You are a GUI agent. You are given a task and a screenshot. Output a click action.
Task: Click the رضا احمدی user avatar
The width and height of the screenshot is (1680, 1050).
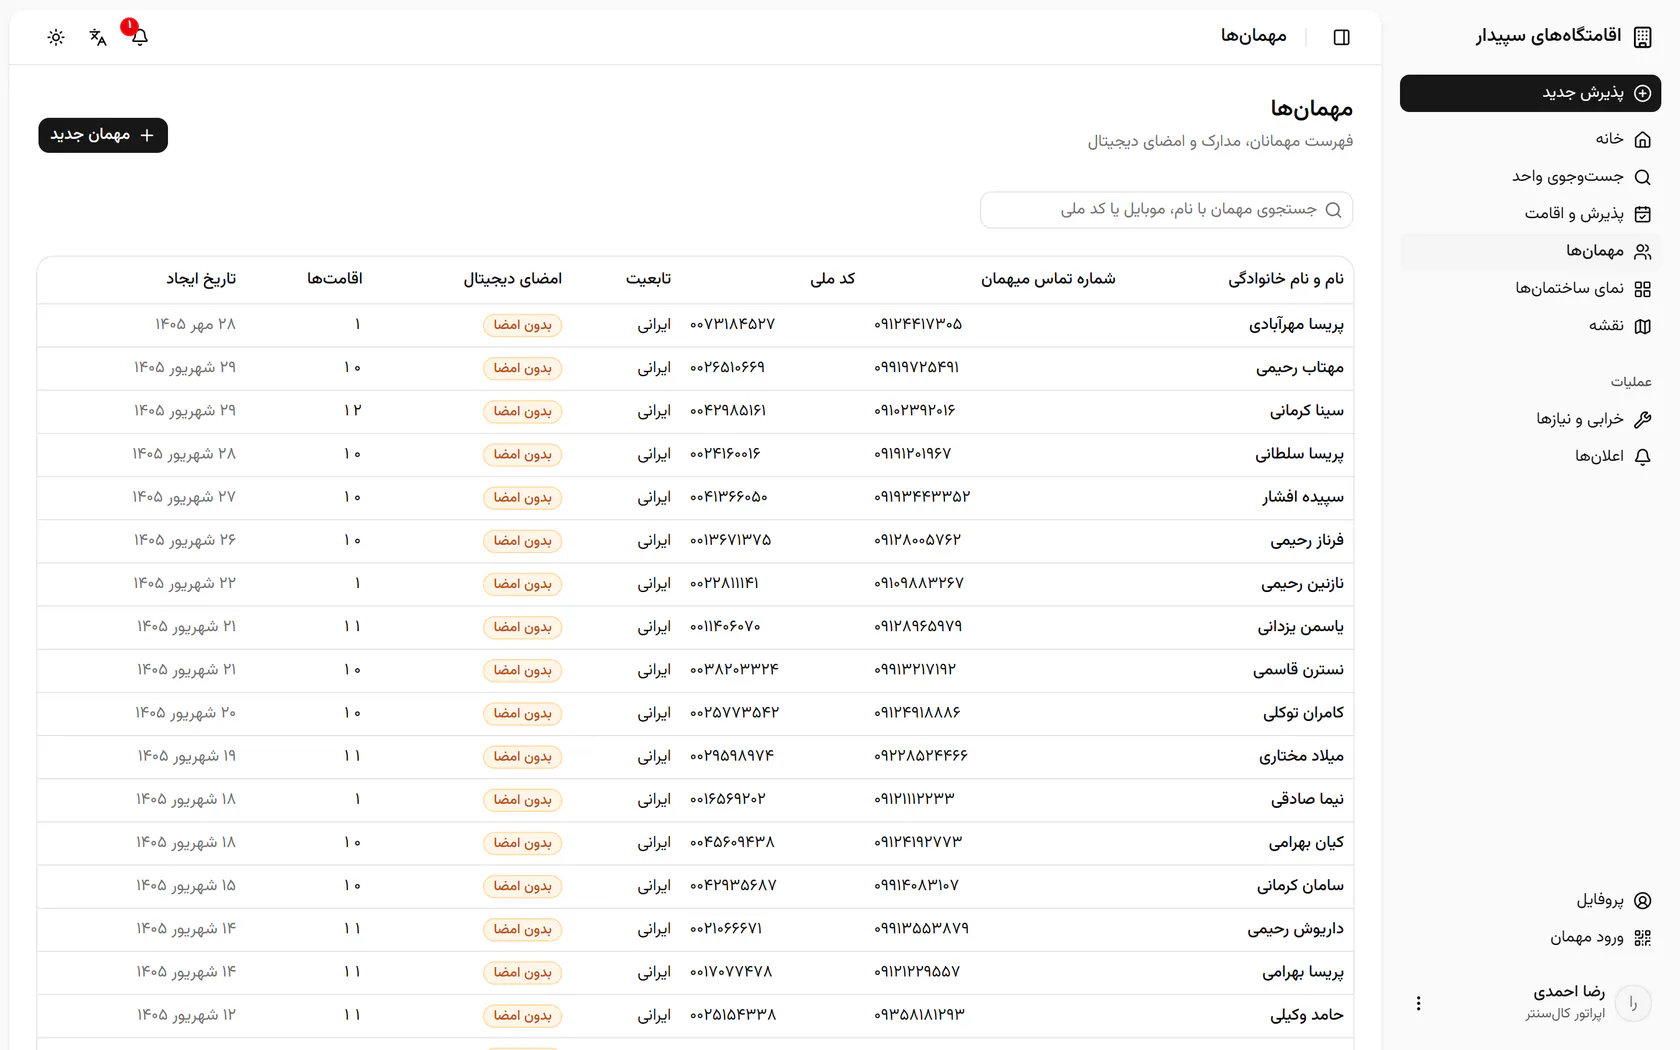(x=1633, y=1003)
